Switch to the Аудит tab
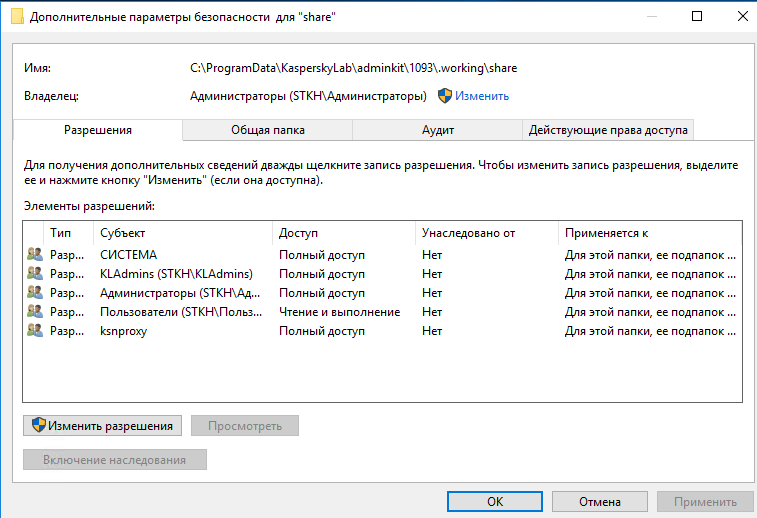The width and height of the screenshot is (757, 518). 438,130
